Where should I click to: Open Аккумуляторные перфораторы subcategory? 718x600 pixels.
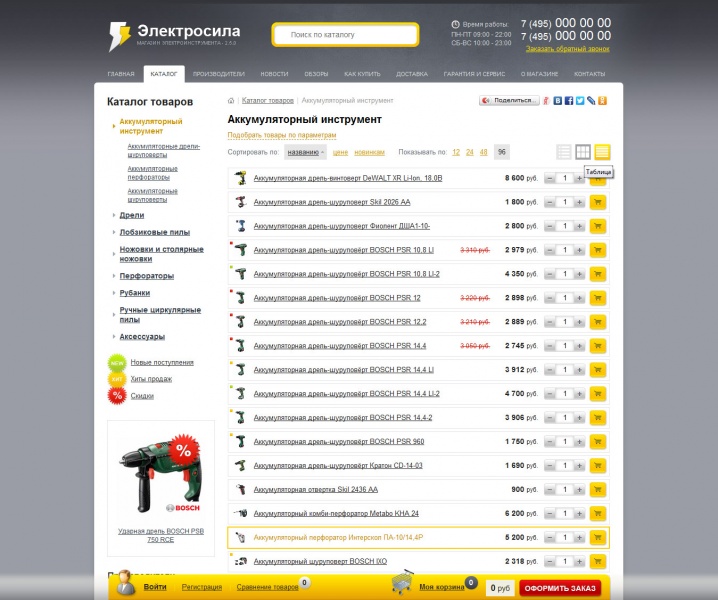click(152, 173)
